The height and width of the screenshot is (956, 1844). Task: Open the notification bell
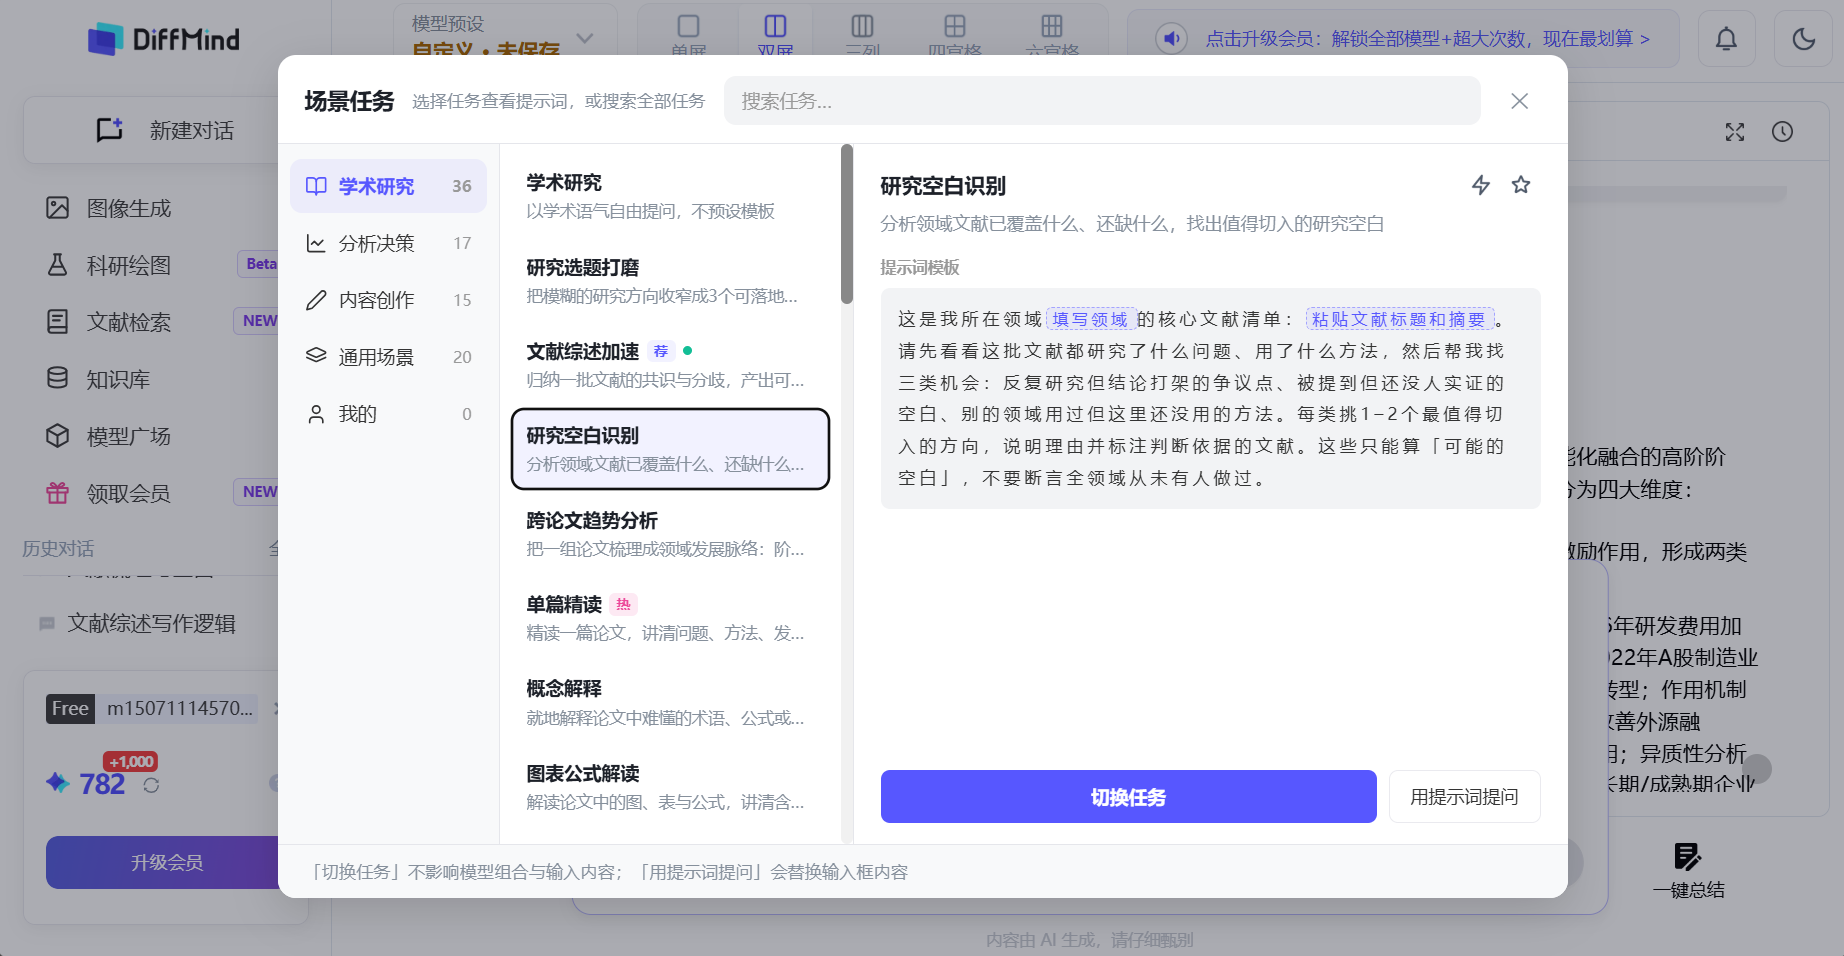1726,39
